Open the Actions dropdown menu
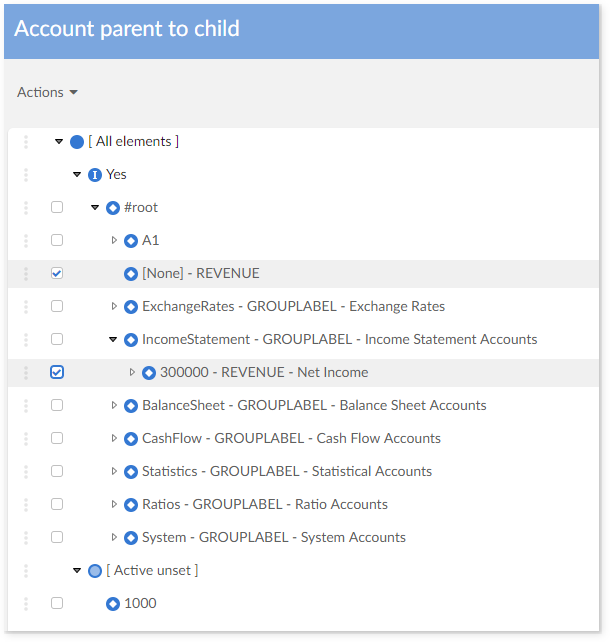The height and width of the screenshot is (642, 610). click(x=47, y=92)
